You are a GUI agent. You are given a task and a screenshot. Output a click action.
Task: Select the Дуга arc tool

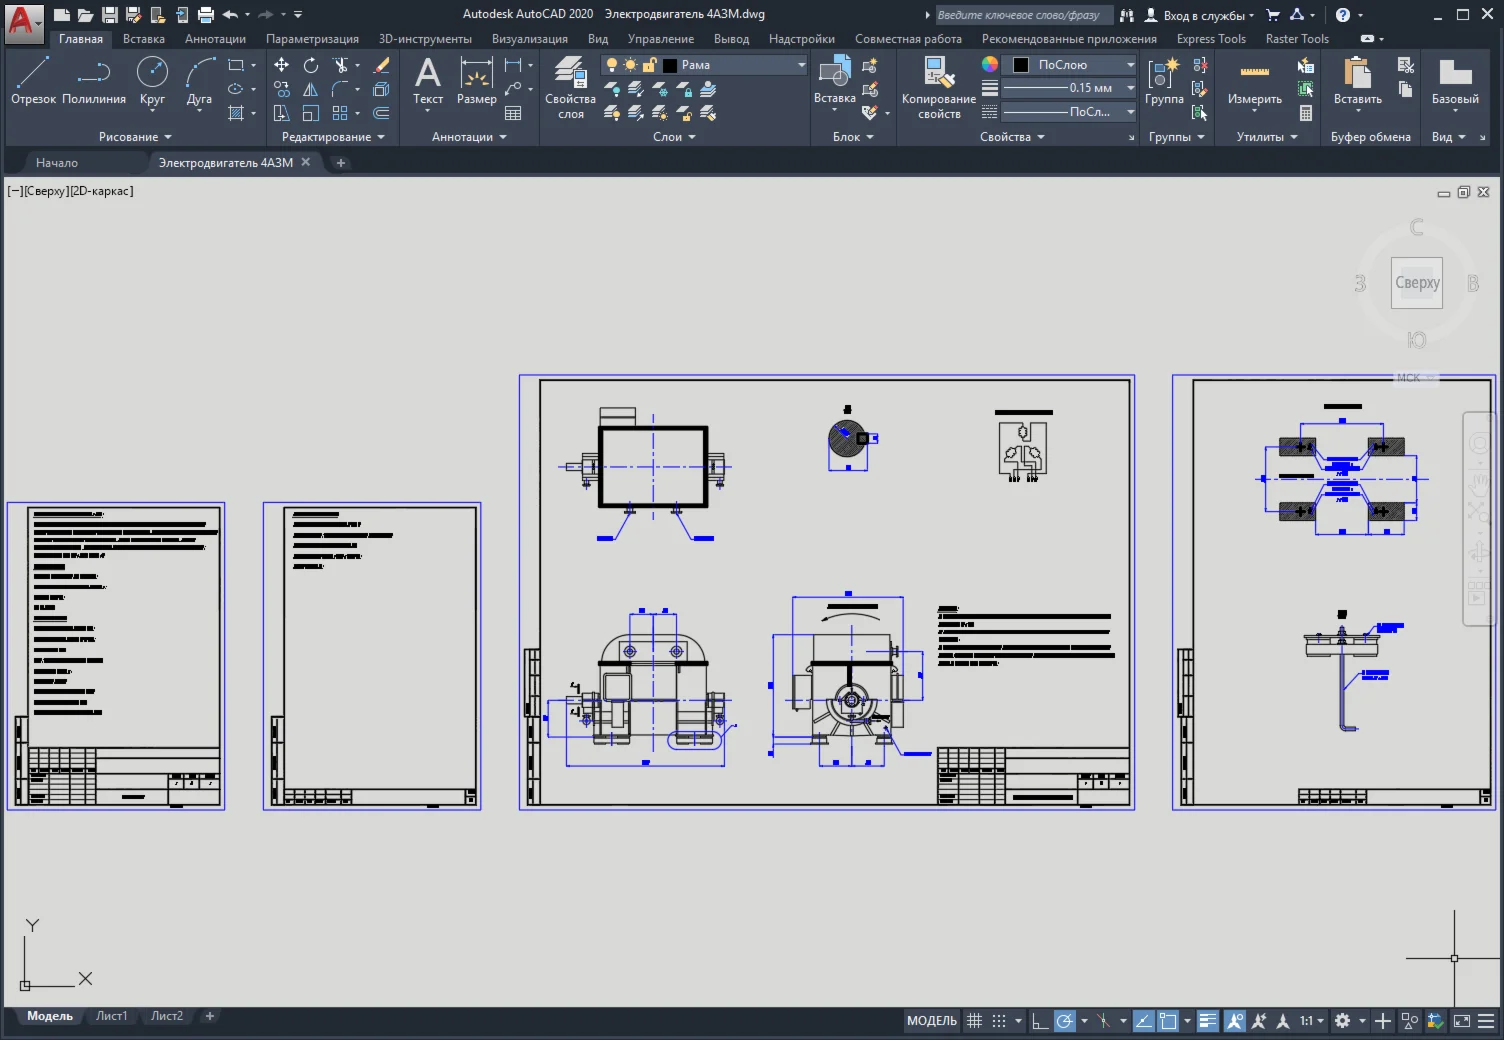[x=199, y=80]
